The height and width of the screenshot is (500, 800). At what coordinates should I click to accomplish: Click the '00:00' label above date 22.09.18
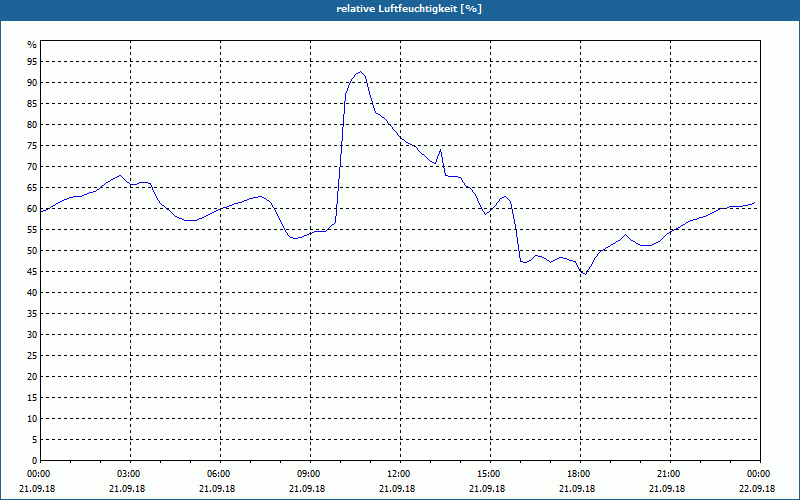tap(759, 474)
